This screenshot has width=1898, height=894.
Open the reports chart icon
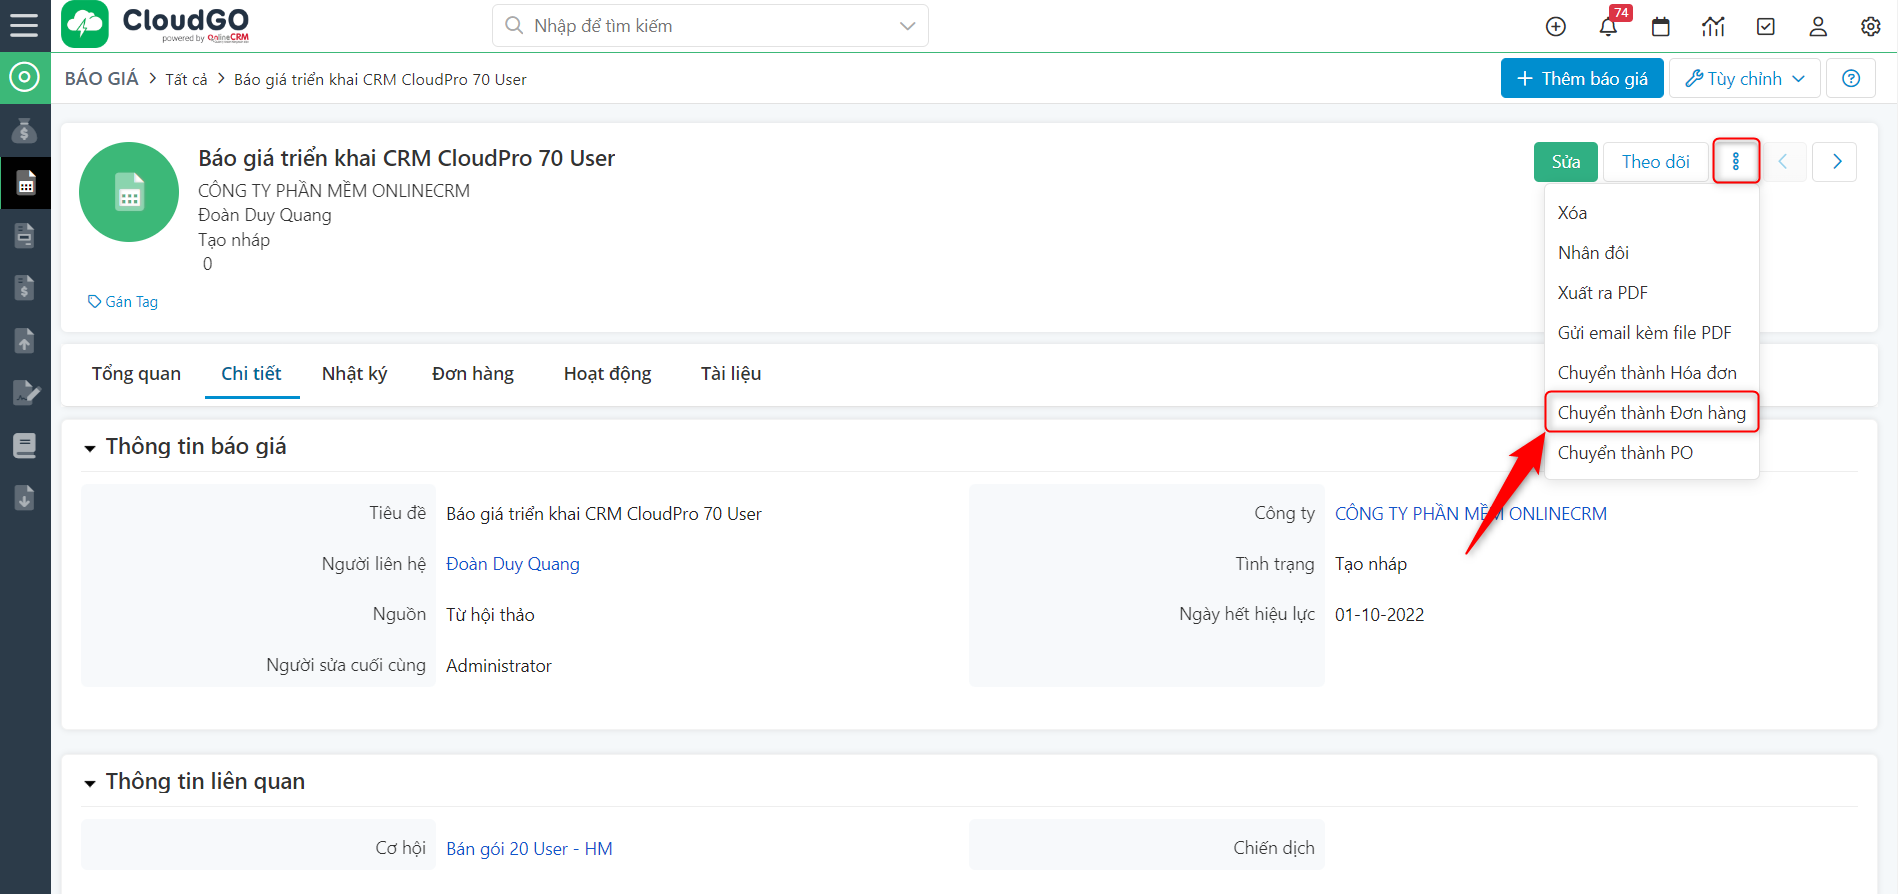tap(1713, 27)
